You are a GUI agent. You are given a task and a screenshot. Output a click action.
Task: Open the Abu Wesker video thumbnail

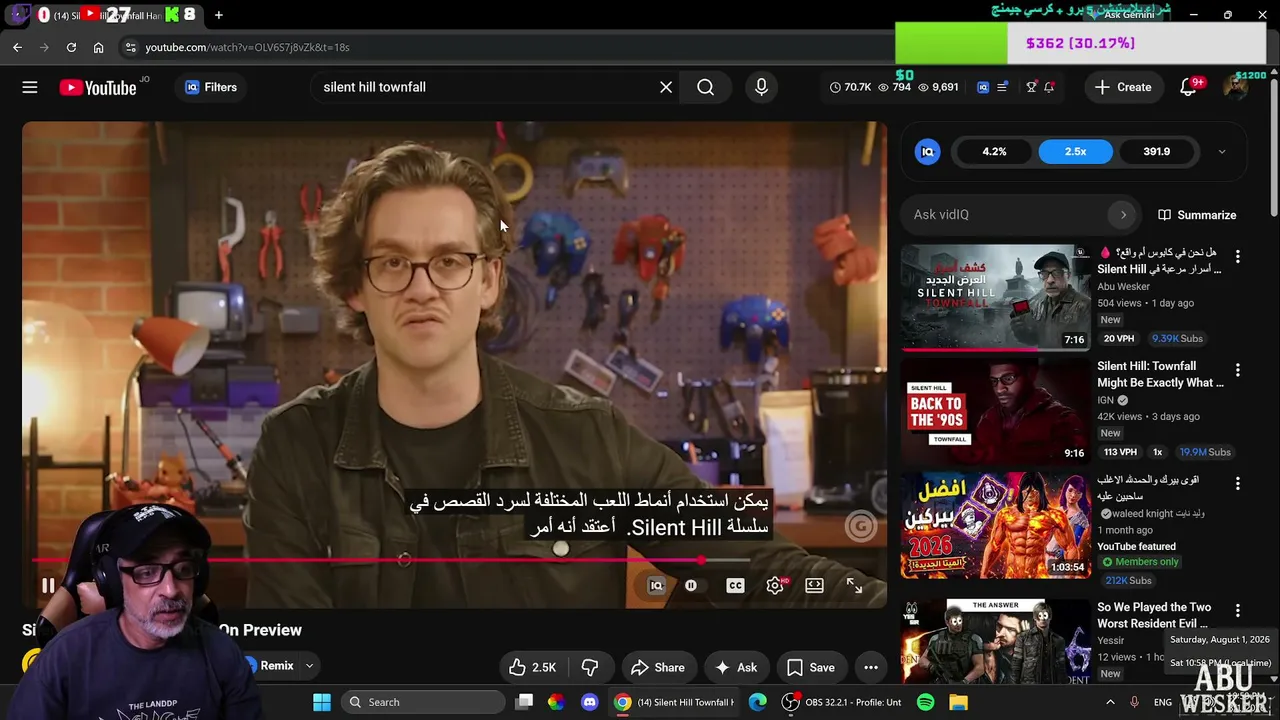996,298
